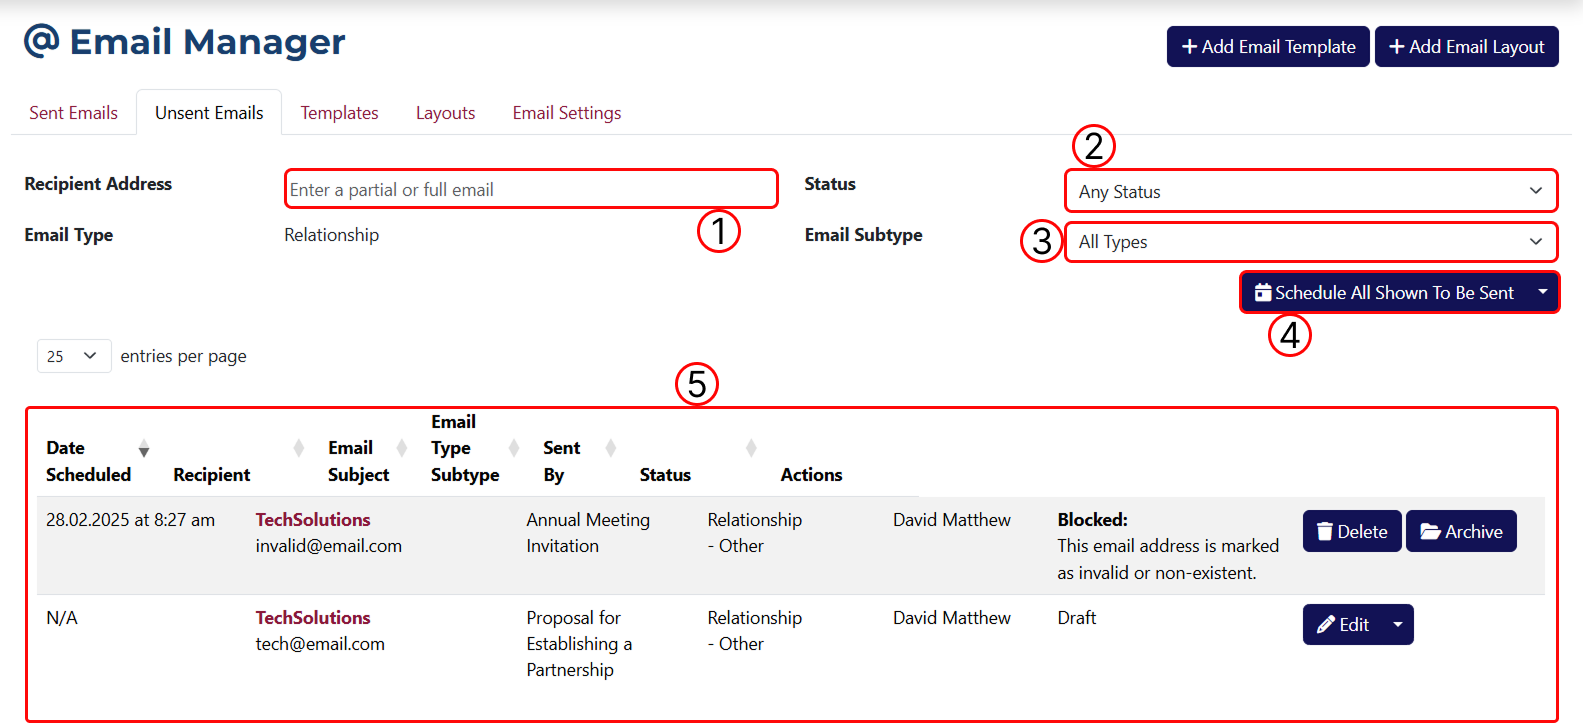Image resolution: width=1583 pixels, height=723 pixels.
Task: Click calendar icon on Schedule All button
Action: [1263, 293]
